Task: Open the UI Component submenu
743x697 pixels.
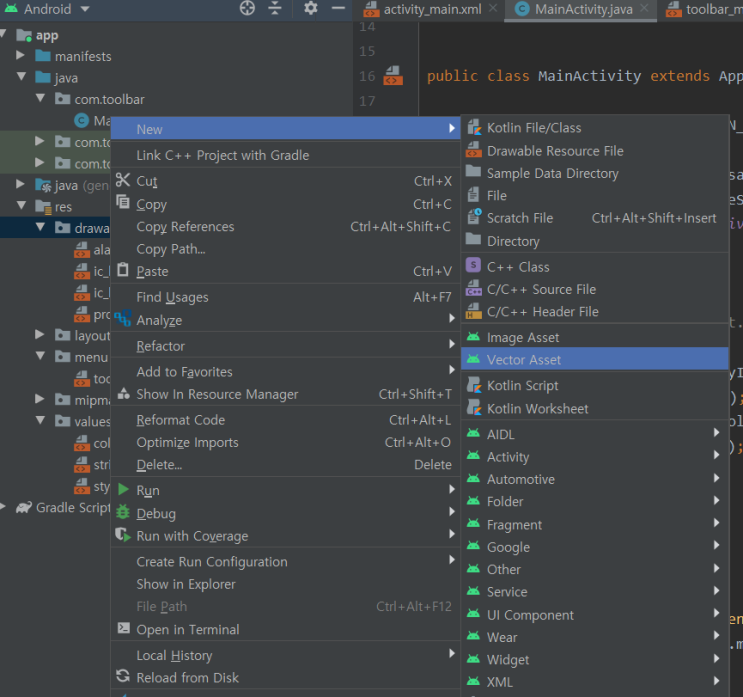Action: pos(594,615)
